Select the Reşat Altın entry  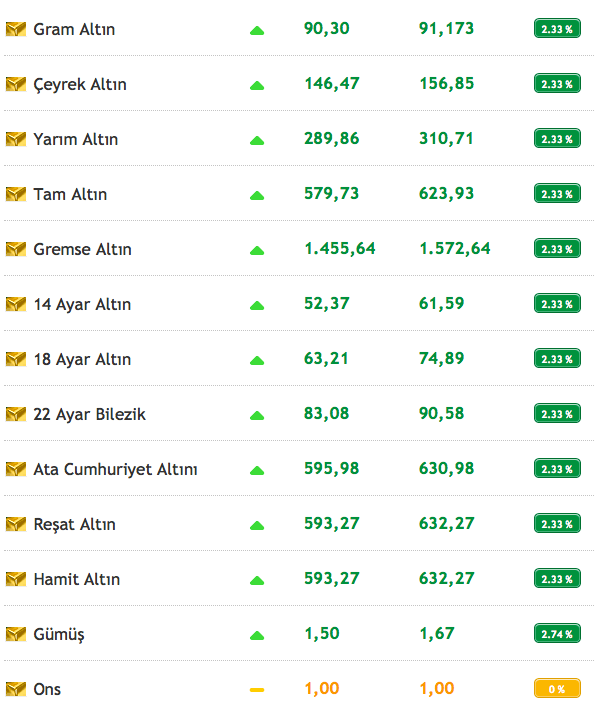pos(74,525)
